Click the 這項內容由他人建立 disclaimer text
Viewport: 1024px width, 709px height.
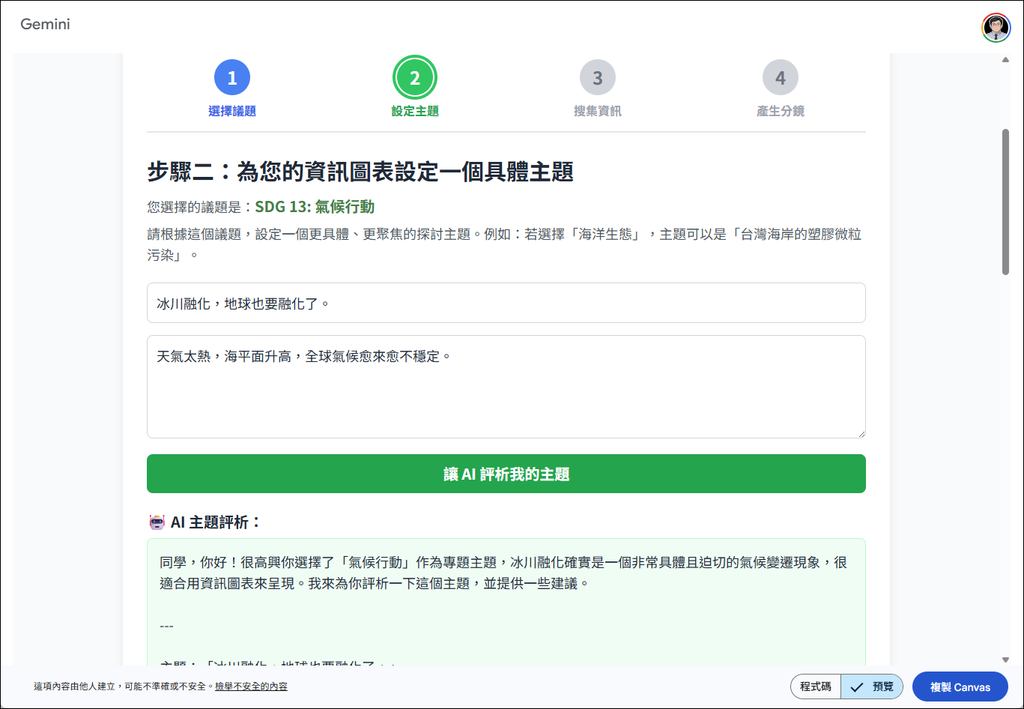pyautogui.click(x=124, y=686)
